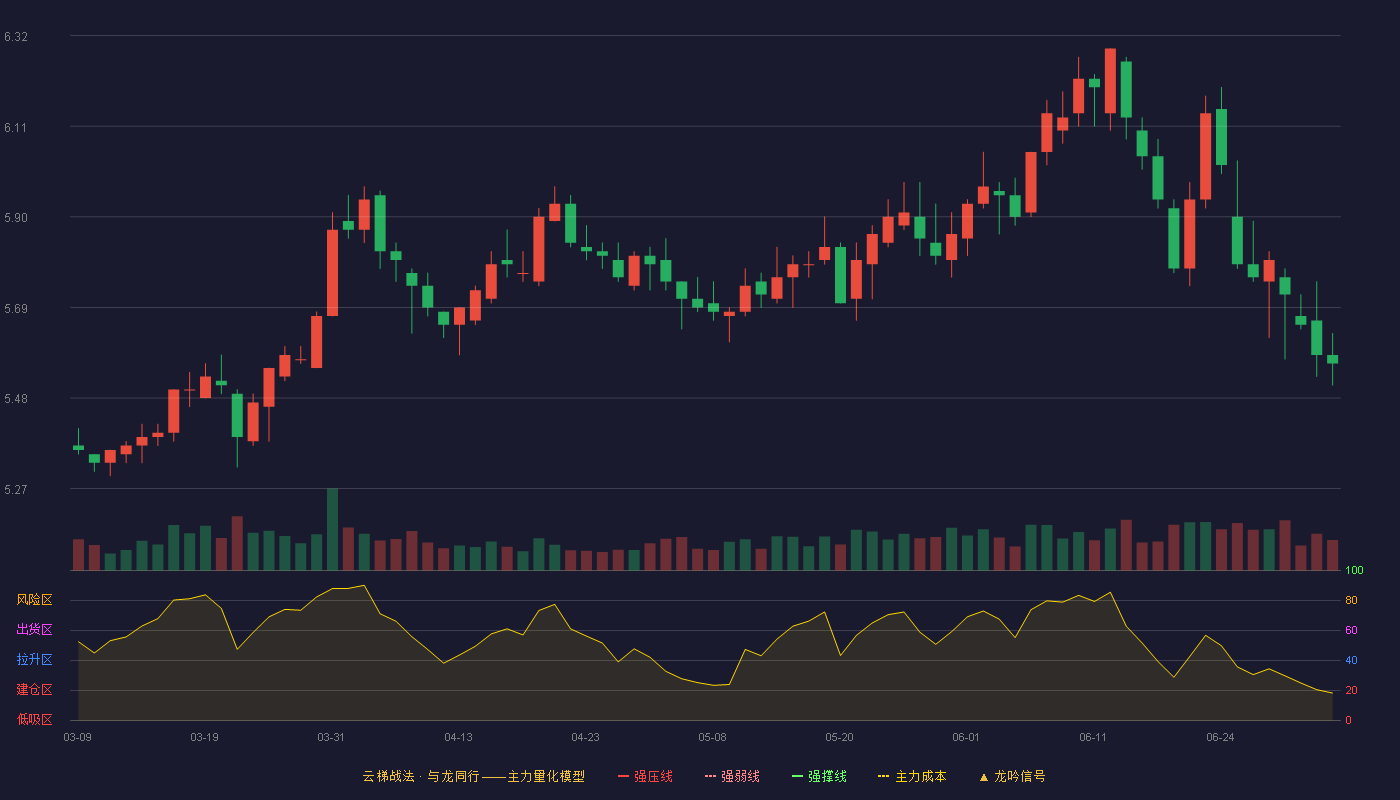This screenshot has height=800, width=1400.
Task: Click the 05-20 date label
Action: click(839, 737)
